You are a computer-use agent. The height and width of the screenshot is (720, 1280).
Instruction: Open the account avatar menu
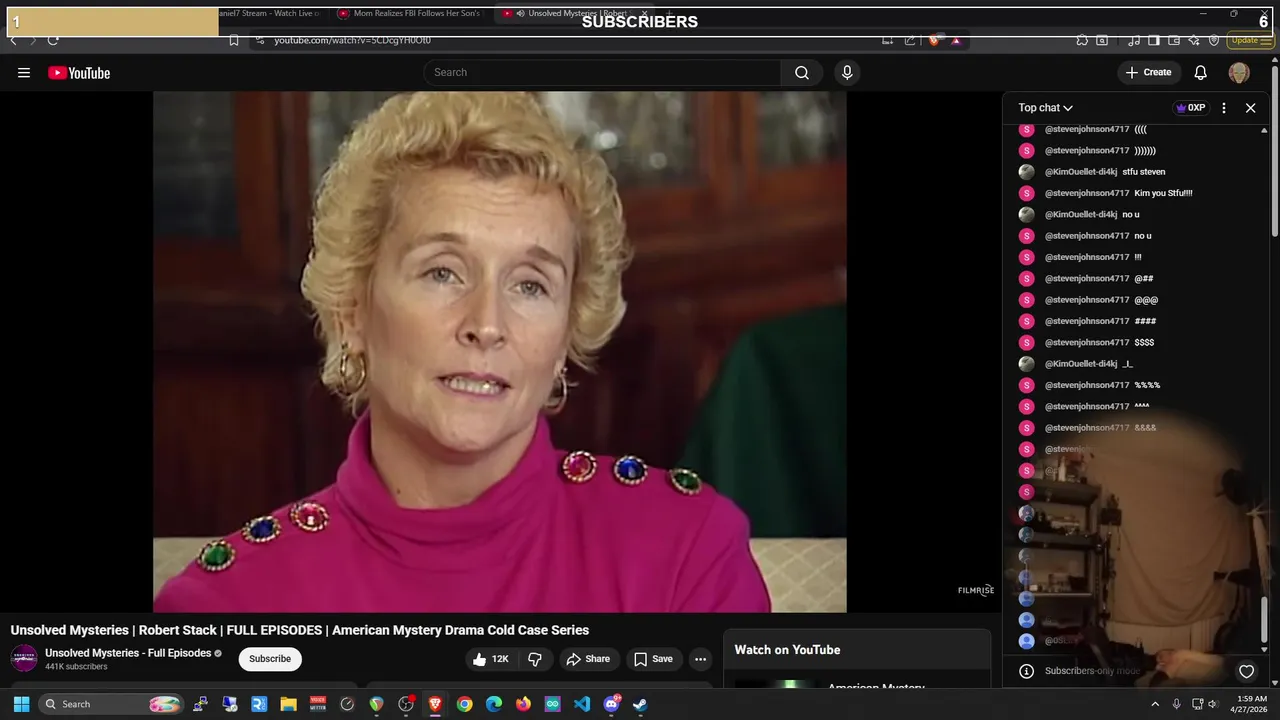pyautogui.click(x=1239, y=73)
